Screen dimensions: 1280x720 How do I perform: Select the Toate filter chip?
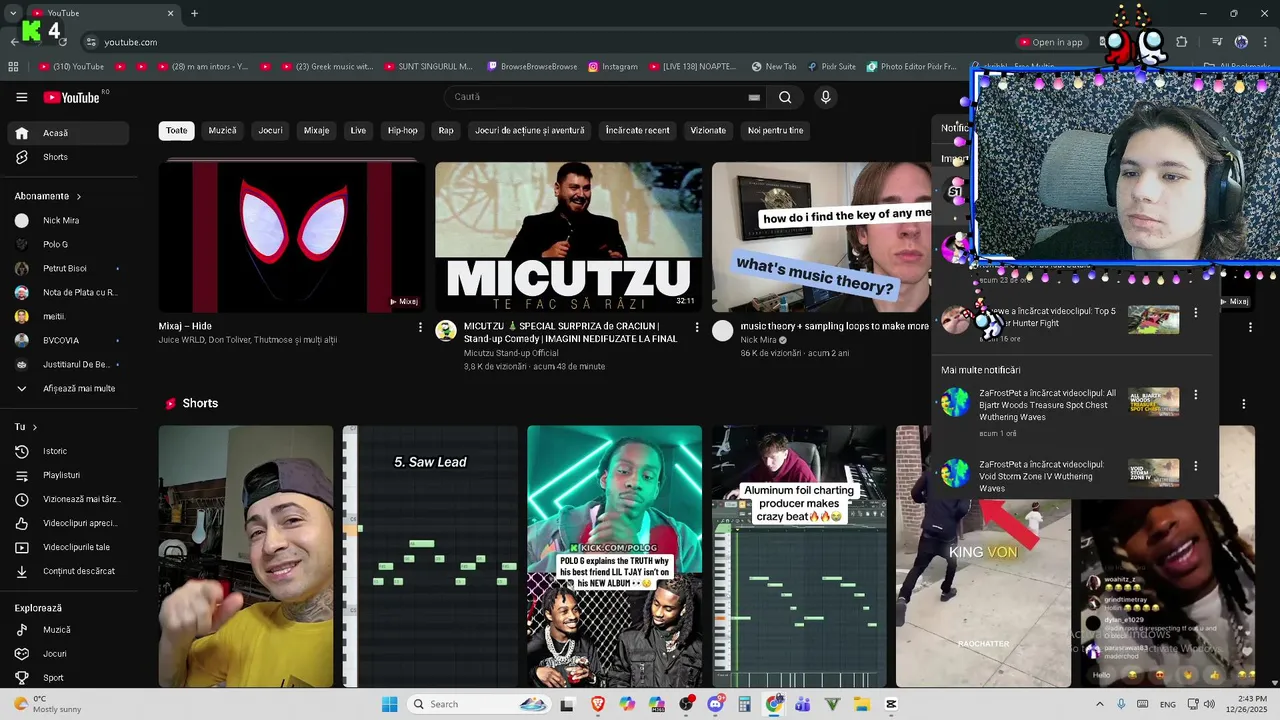click(176, 131)
